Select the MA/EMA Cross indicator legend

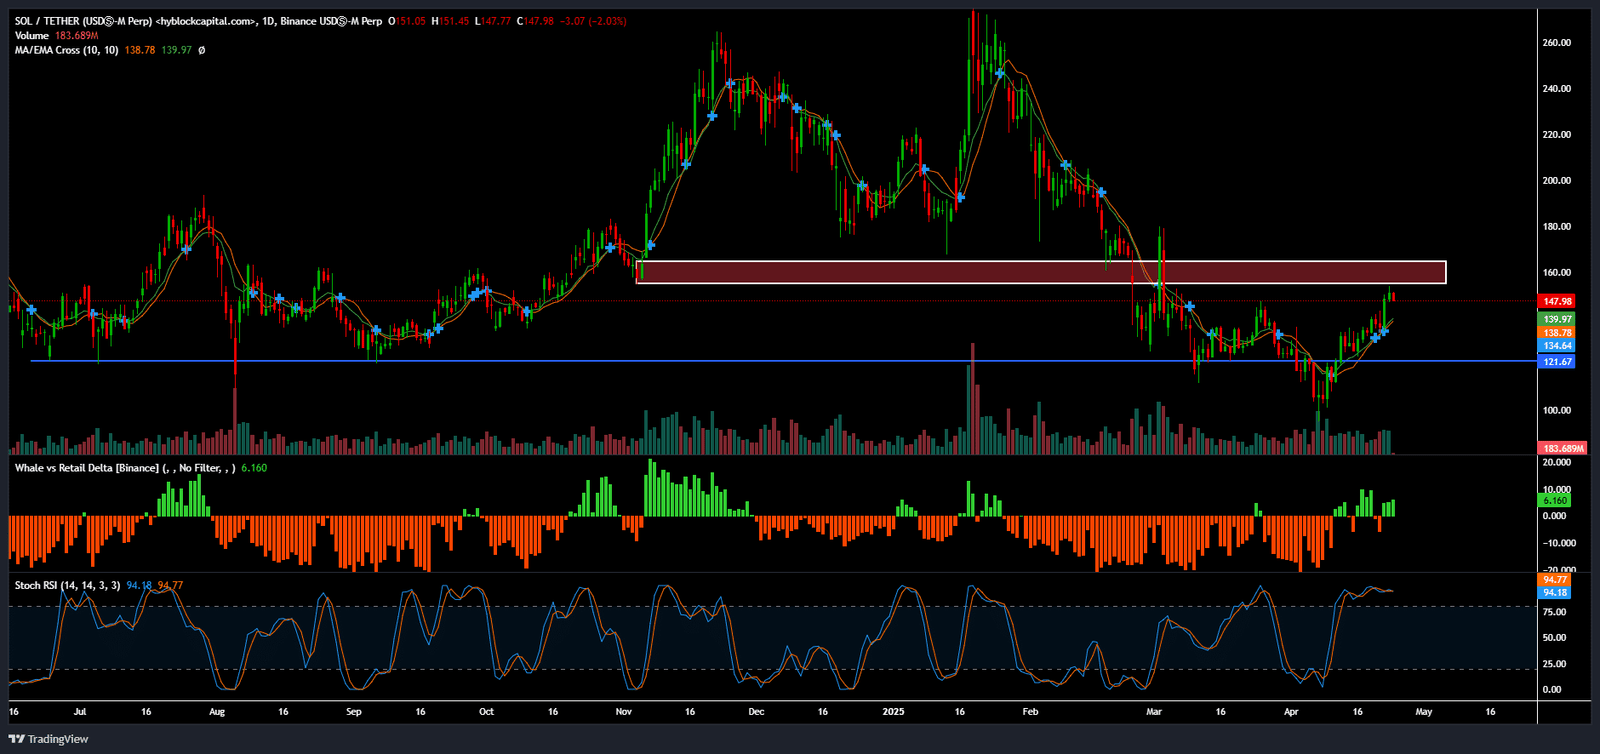[x=66, y=50]
